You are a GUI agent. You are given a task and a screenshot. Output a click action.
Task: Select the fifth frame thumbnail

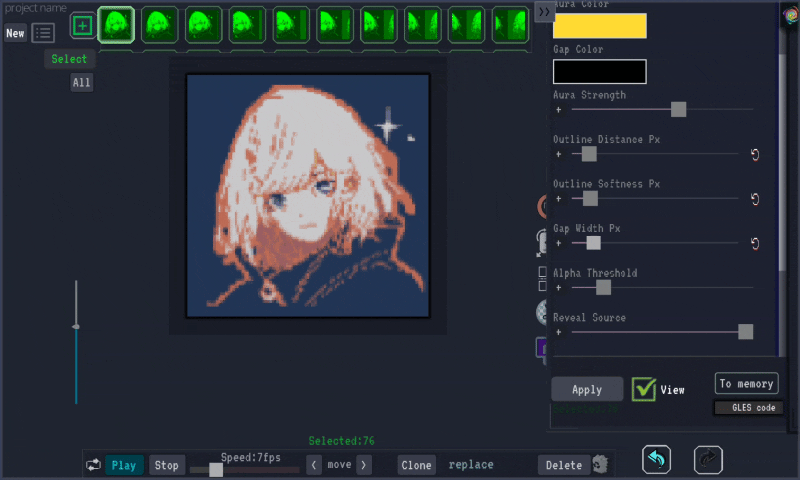(x=291, y=24)
